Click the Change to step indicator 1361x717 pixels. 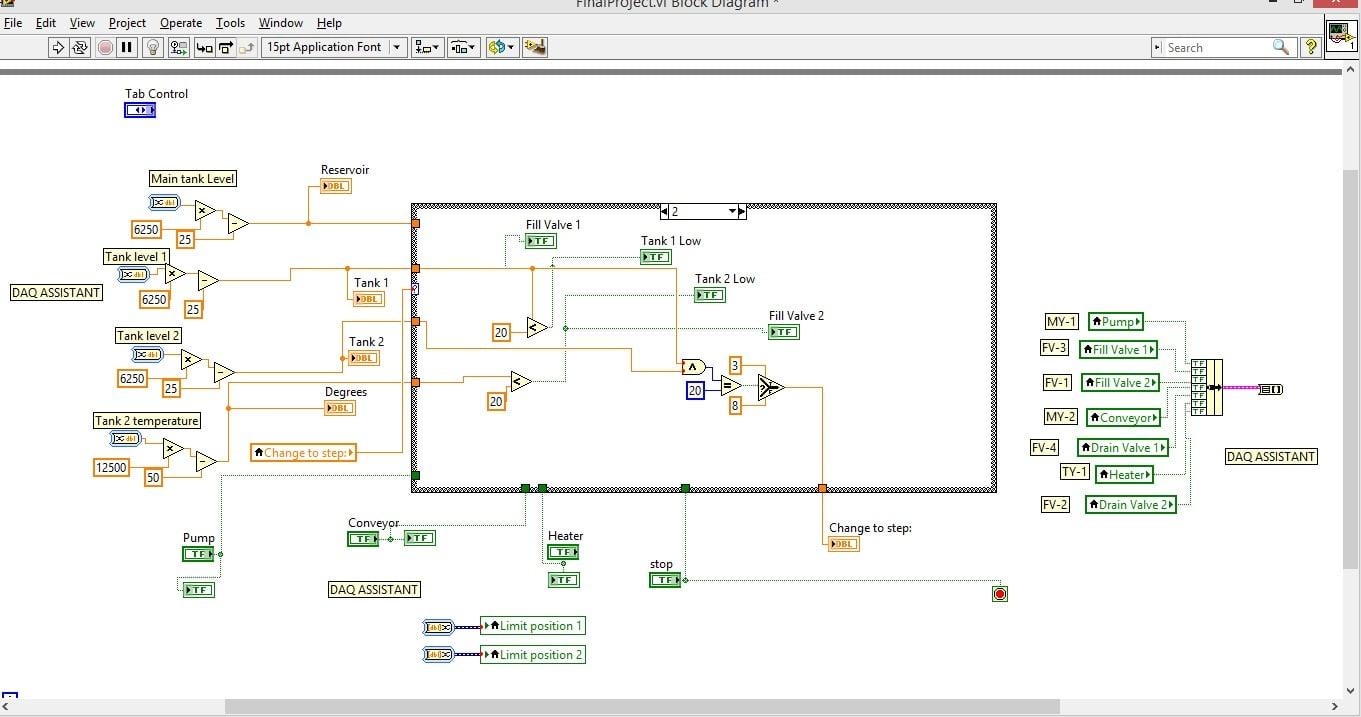coord(843,543)
